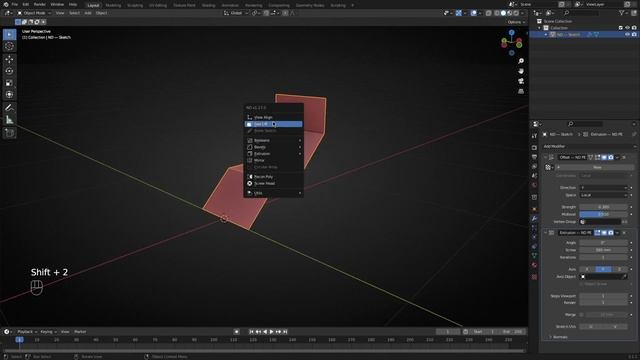This screenshot has width=640, height=360.
Task: Open the Scene properties tab
Action: [534, 176]
